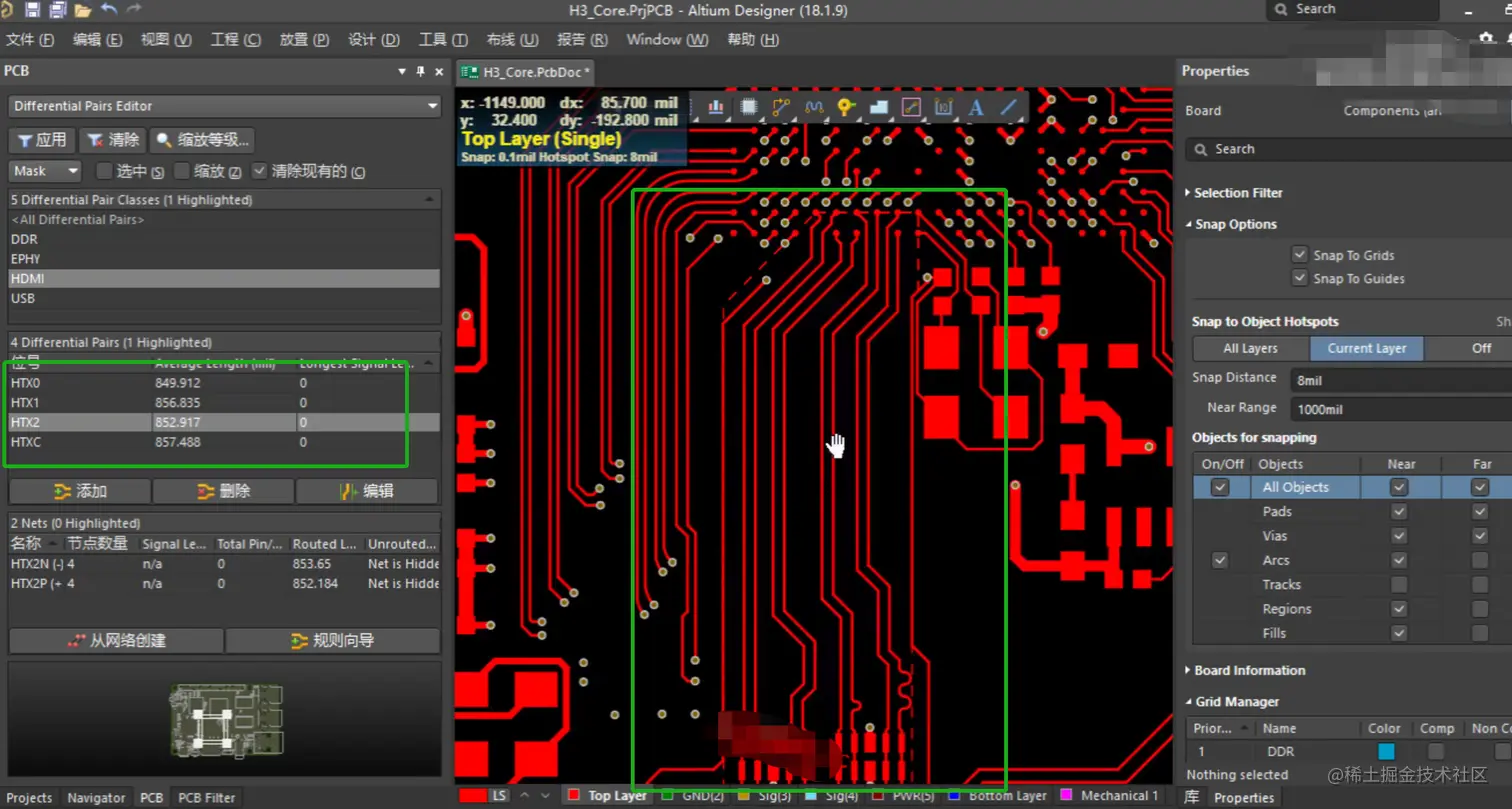This screenshot has width=1512, height=809.
Task: Open the Mask mode dropdown
Action: click(x=44, y=171)
